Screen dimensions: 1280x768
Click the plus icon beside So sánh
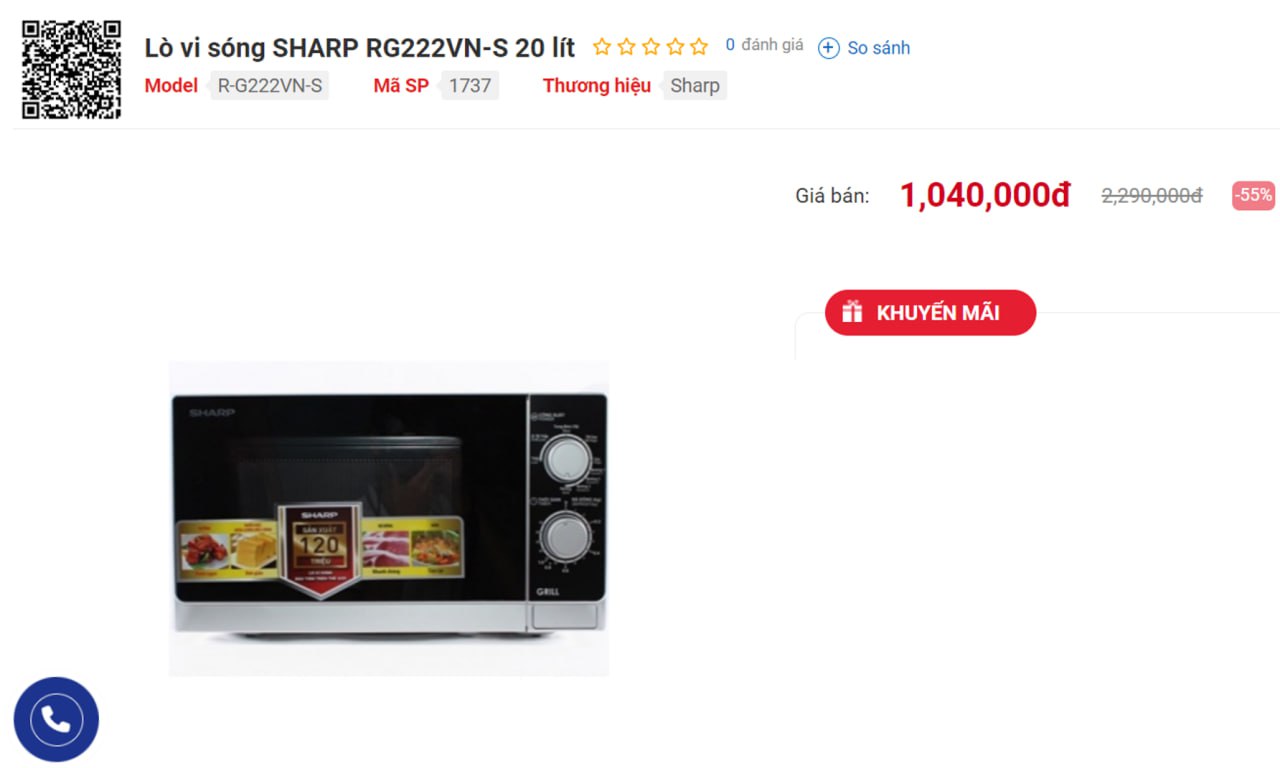(x=829, y=48)
